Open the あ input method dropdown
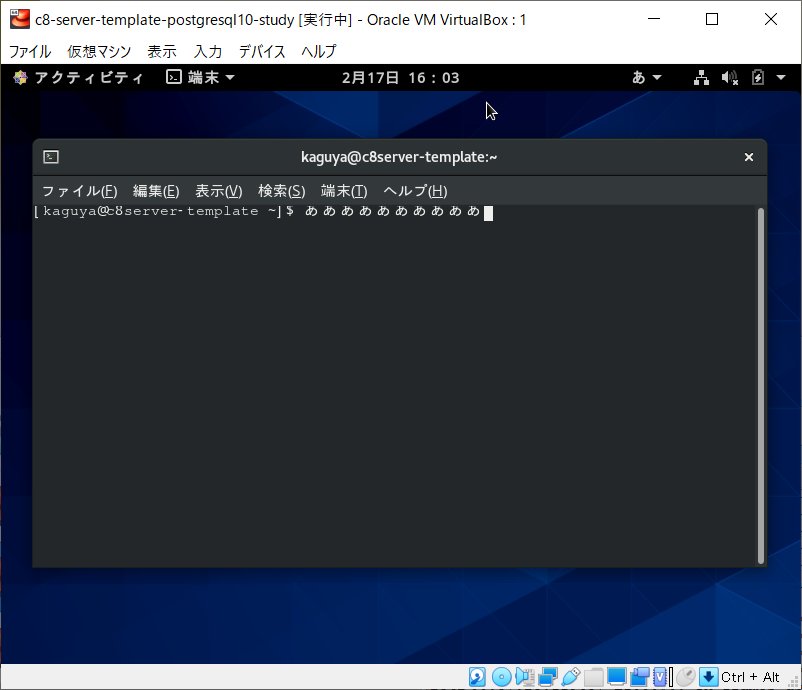This screenshot has height=690, width=802. click(647, 78)
